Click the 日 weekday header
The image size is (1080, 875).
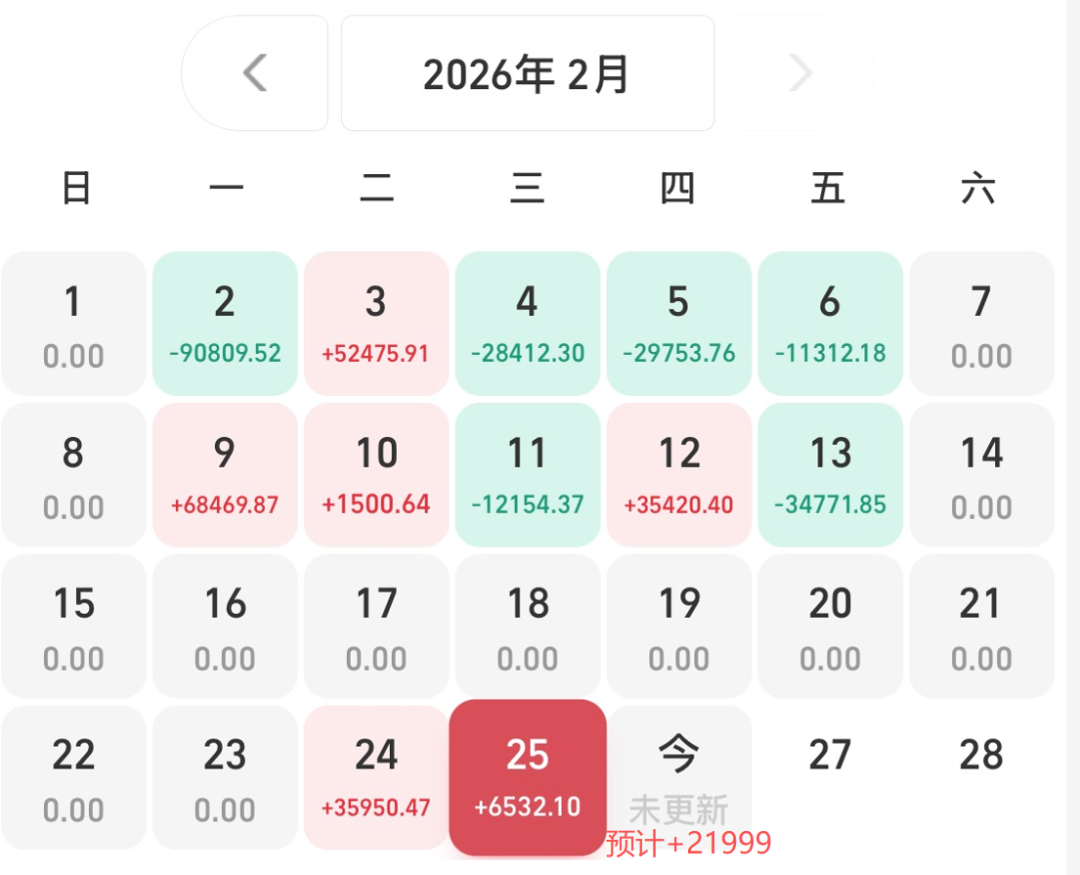pyautogui.click(x=76, y=188)
